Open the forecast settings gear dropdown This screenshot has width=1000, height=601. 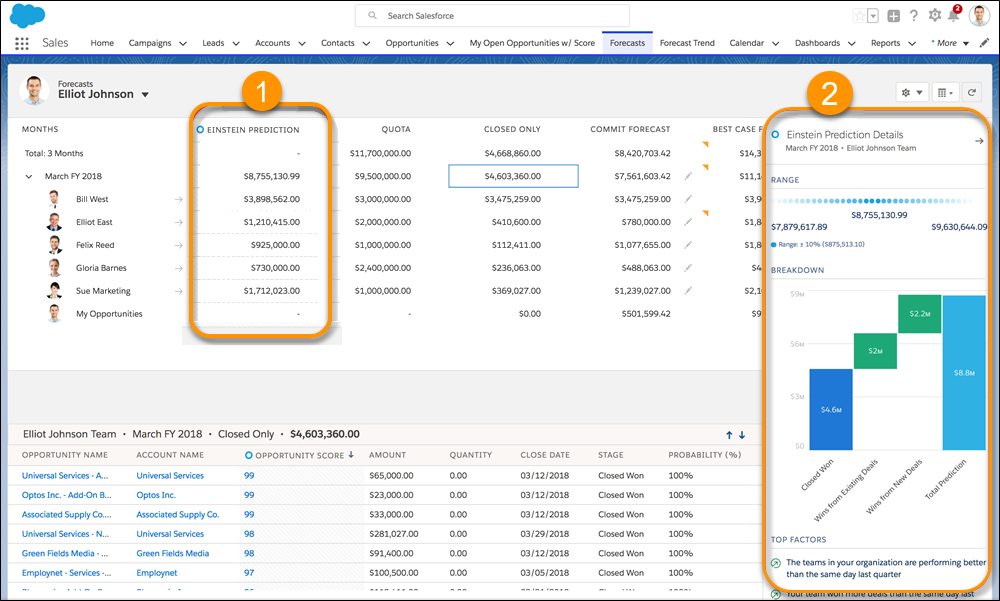(x=911, y=93)
